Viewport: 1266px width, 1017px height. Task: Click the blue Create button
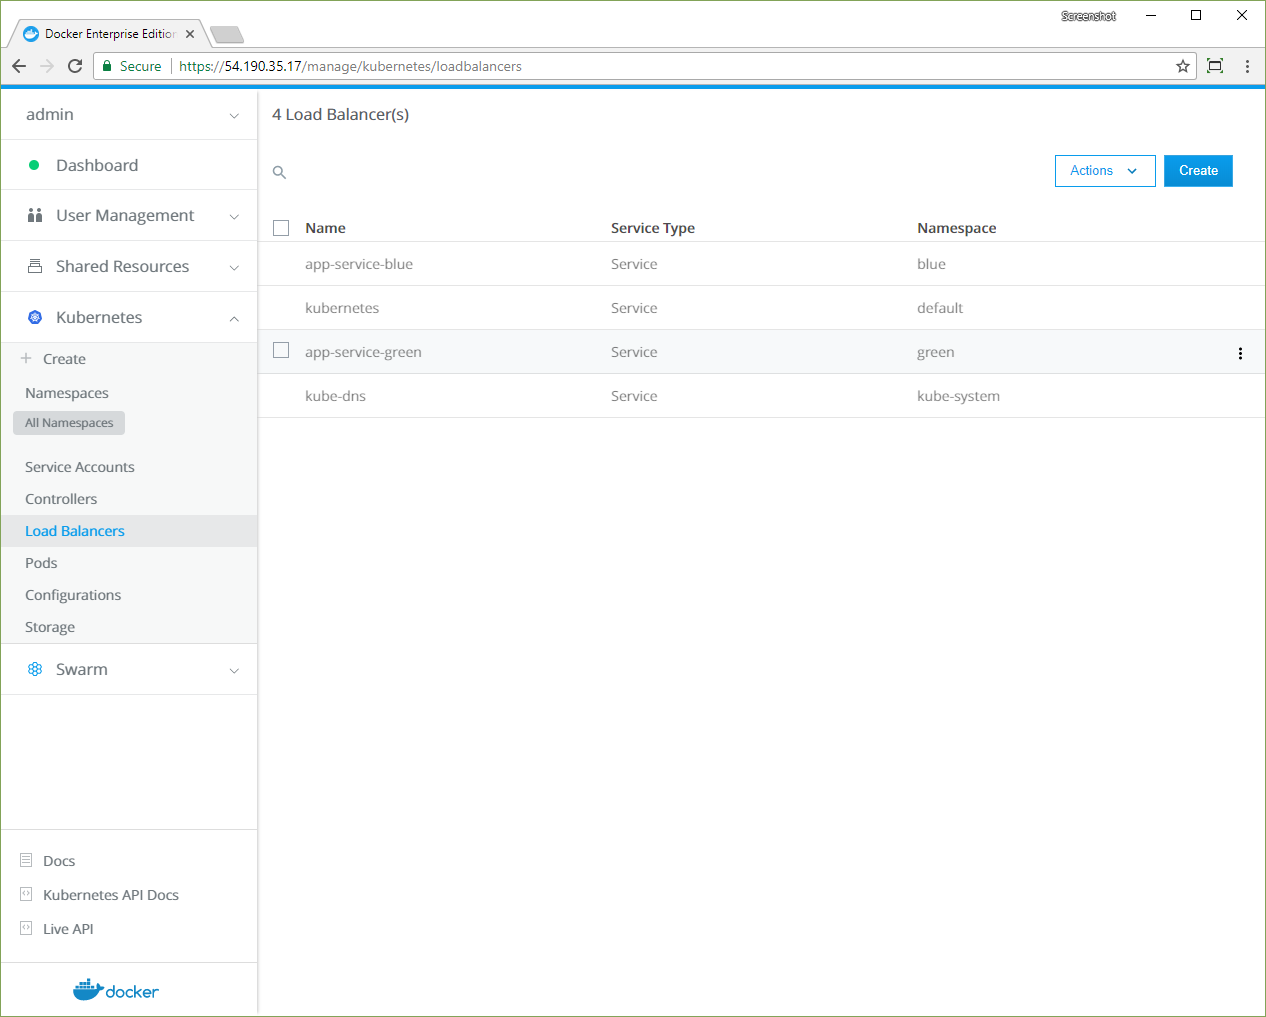1197,171
